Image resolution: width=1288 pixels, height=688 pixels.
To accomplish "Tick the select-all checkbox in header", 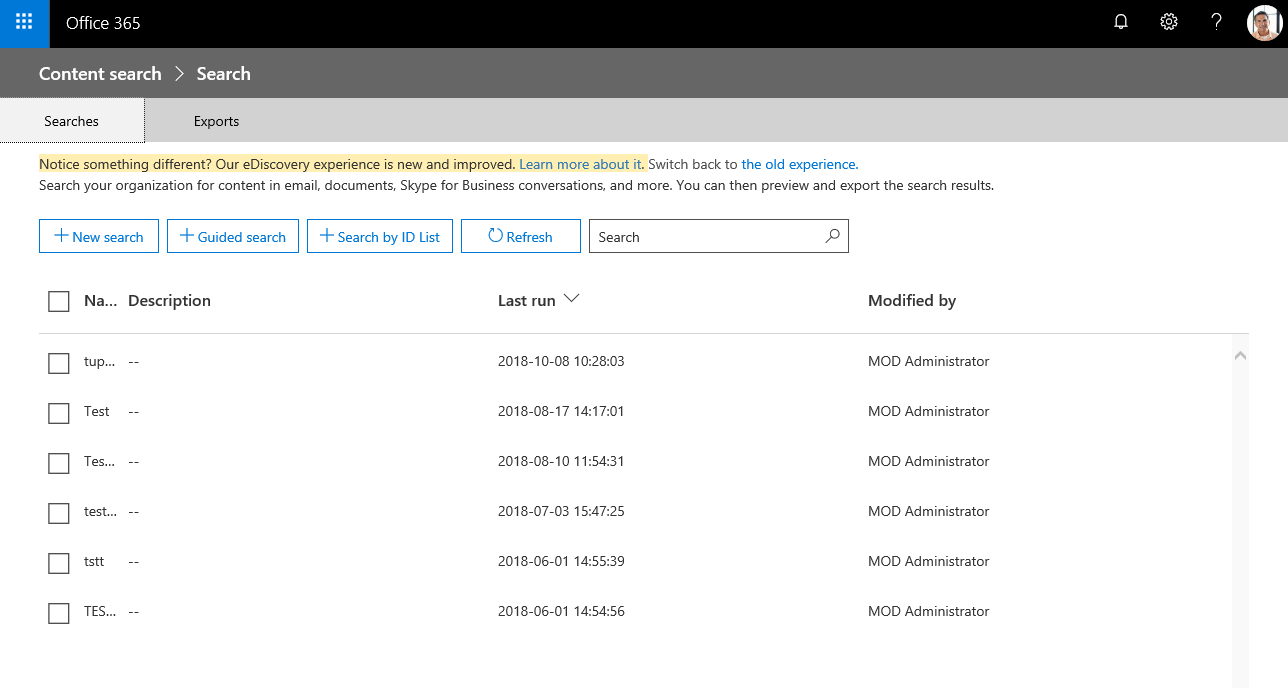I will click(59, 301).
